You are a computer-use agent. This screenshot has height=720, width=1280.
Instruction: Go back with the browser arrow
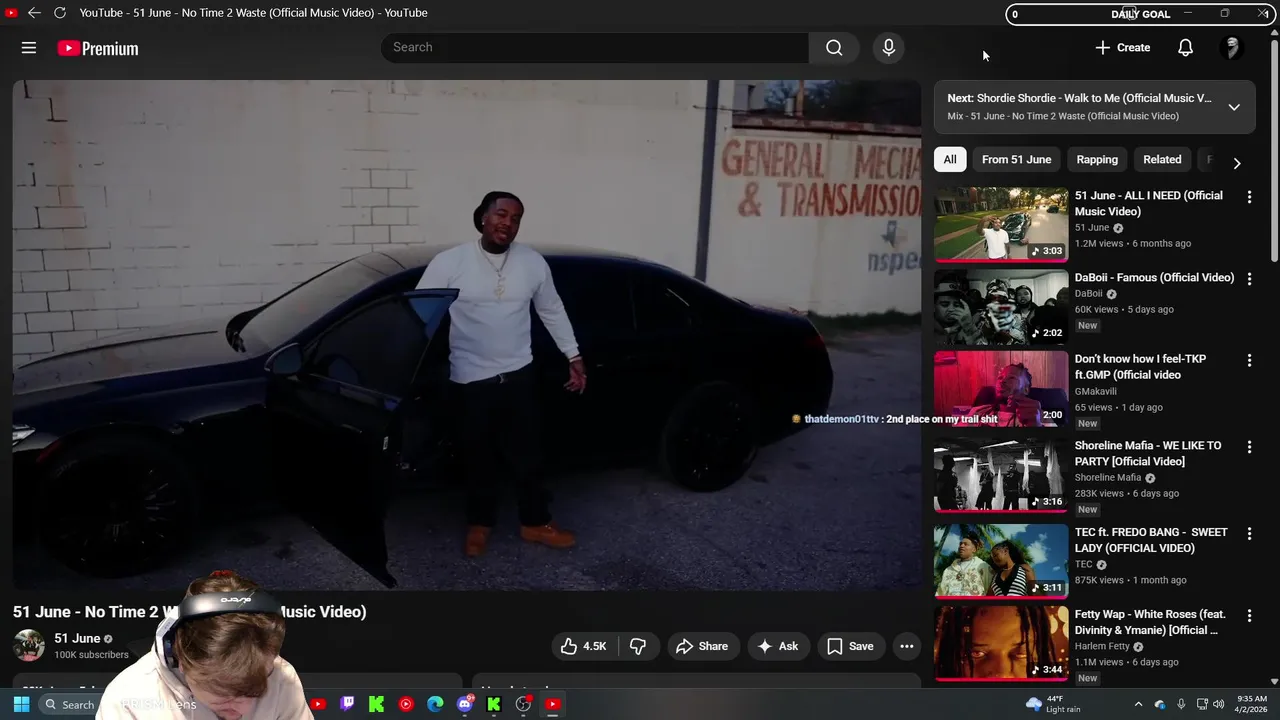pyautogui.click(x=34, y=13)
